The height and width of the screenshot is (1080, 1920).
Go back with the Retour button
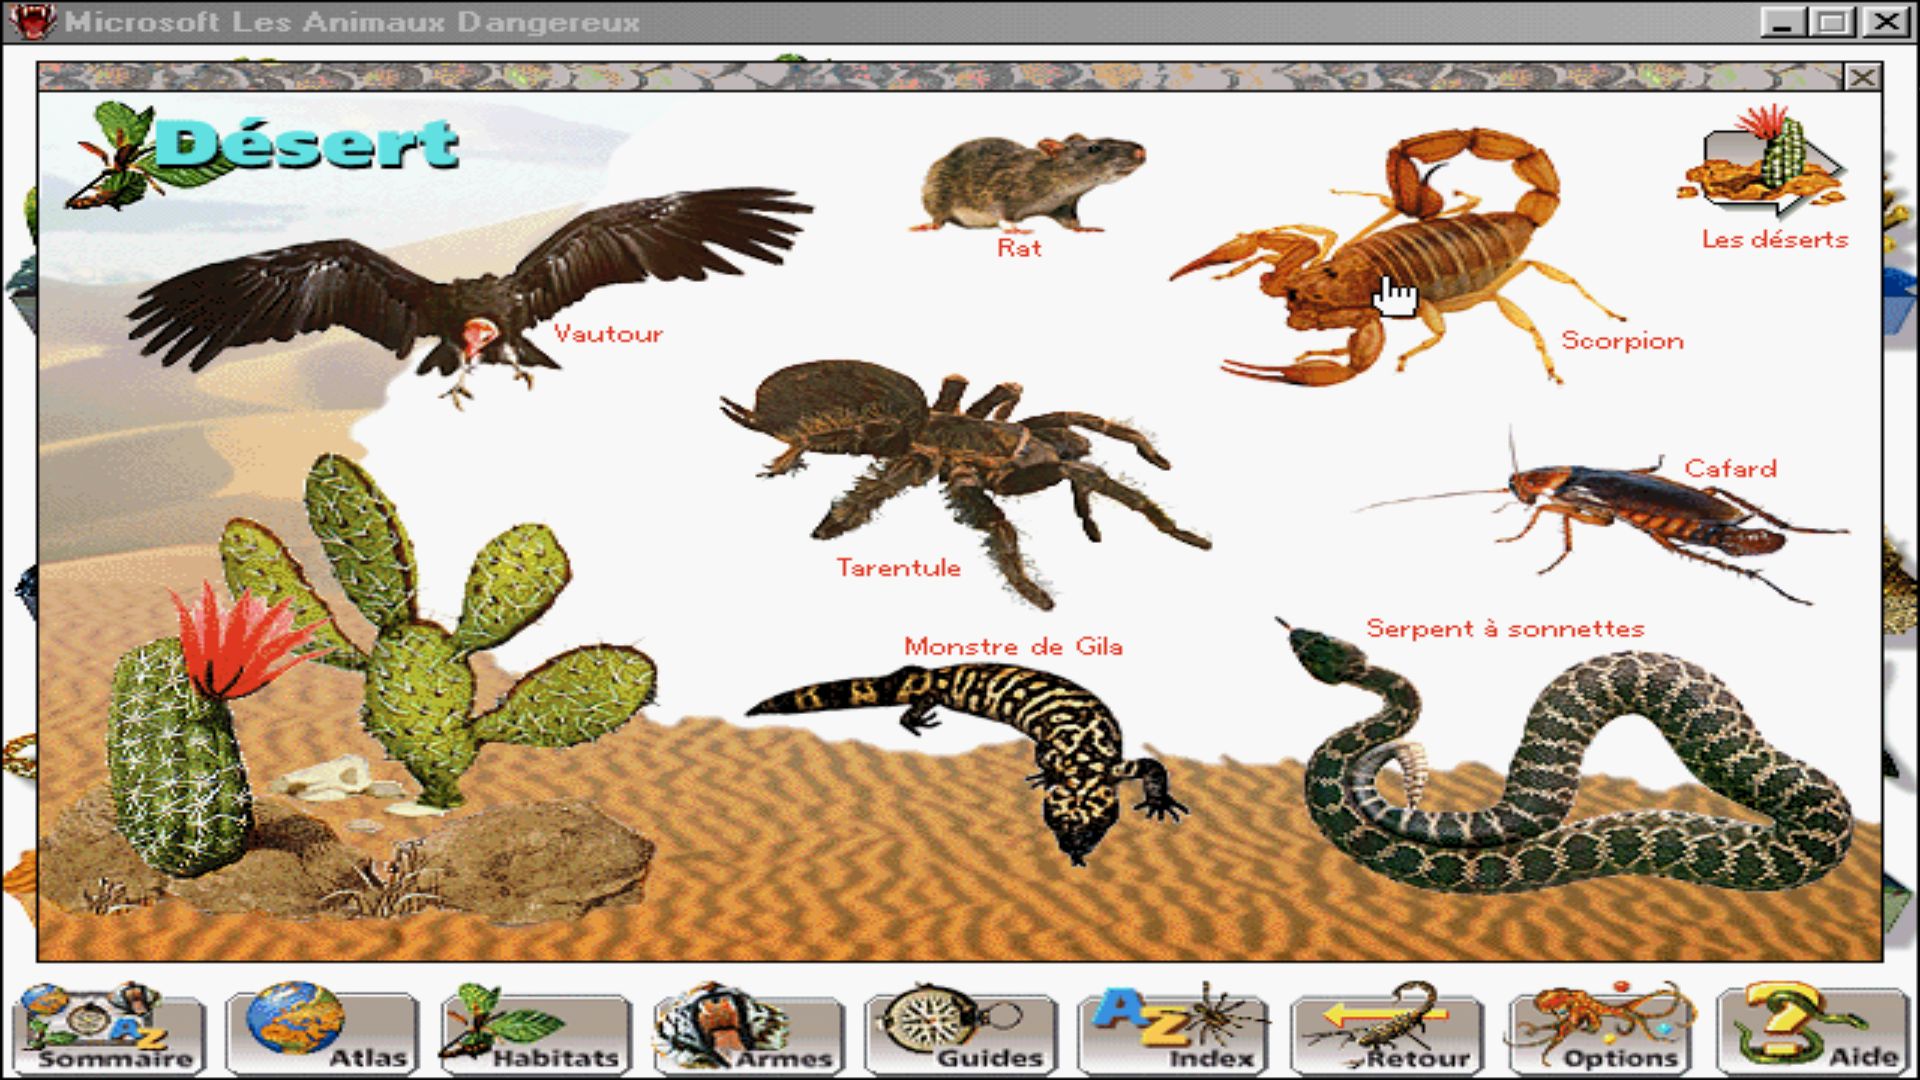[x=1387, y=1030]
